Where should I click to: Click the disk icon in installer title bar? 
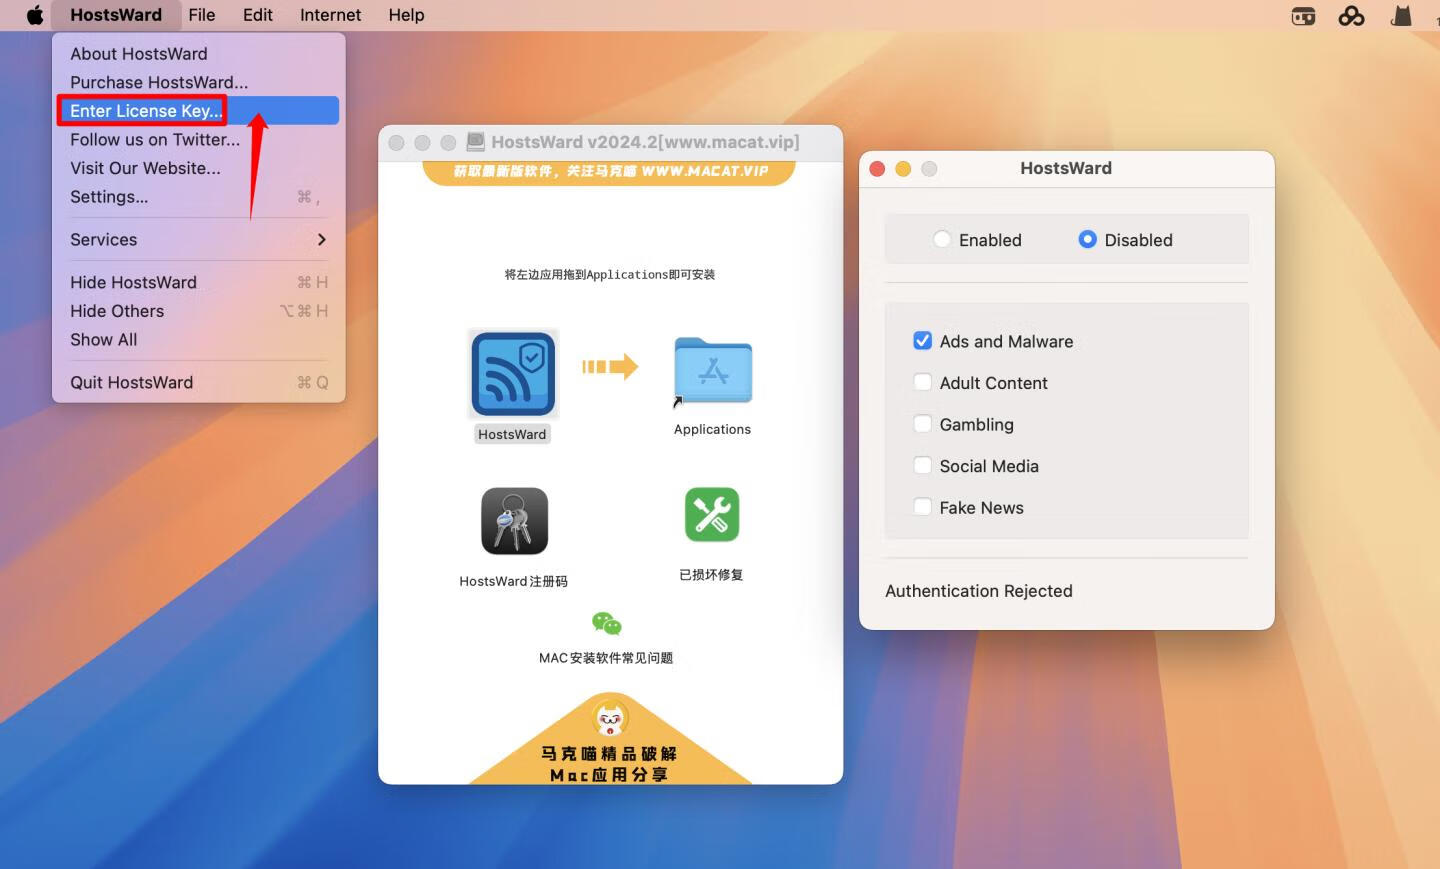point(476,142)
